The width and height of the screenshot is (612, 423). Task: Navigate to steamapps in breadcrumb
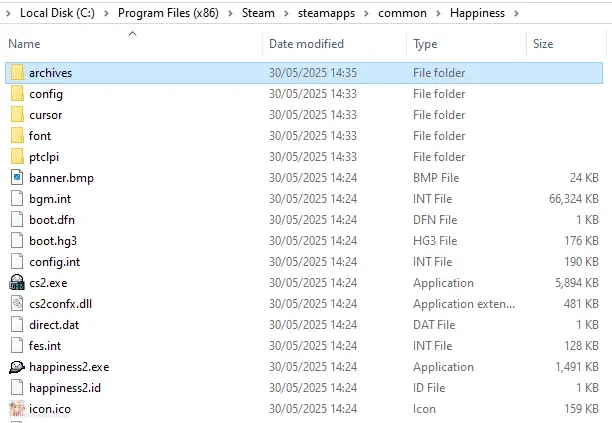coord(326,13)
